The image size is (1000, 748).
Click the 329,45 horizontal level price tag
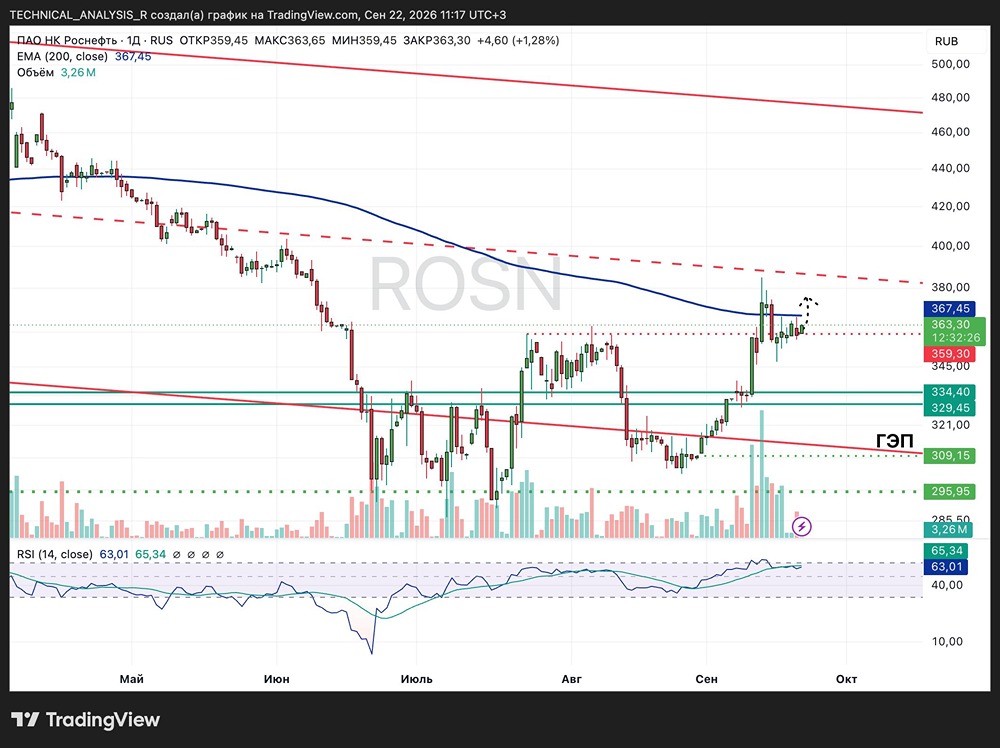click(950, 408)
